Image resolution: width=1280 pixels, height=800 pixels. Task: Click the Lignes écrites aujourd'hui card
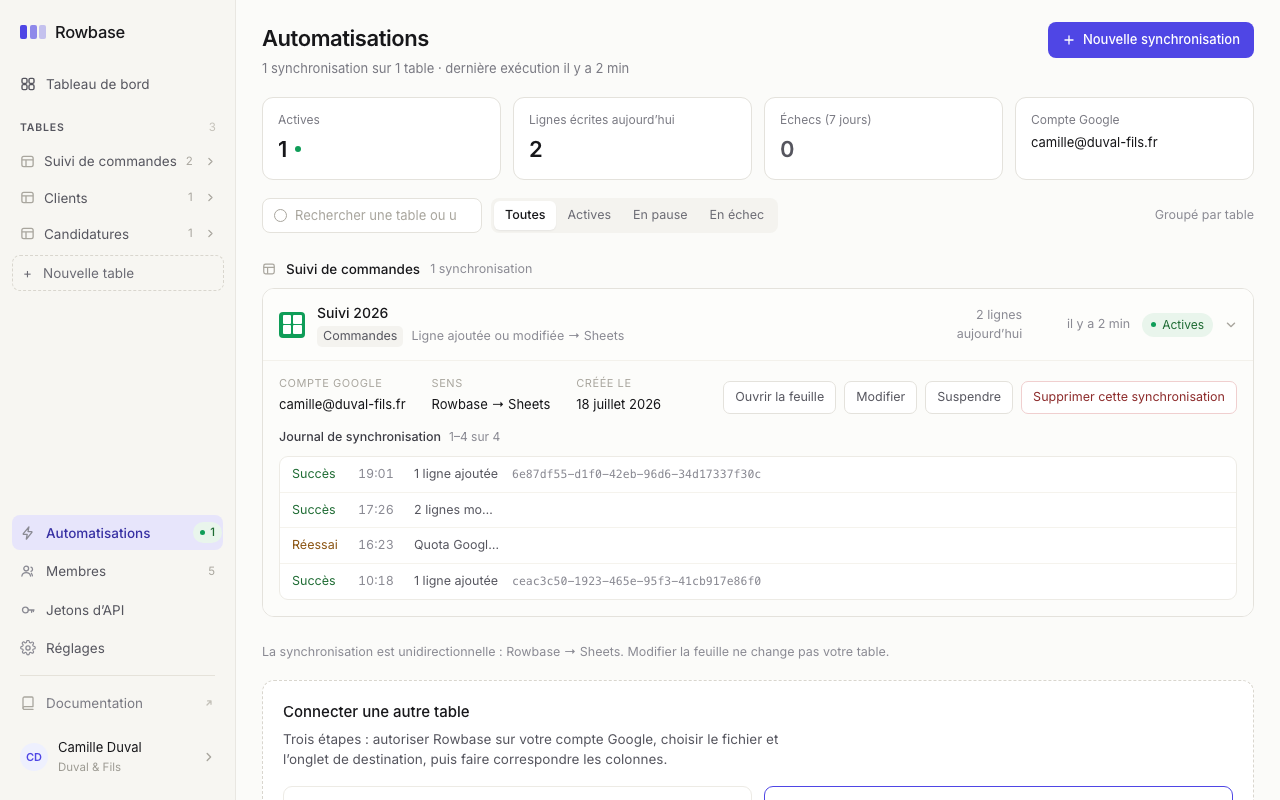632,138
